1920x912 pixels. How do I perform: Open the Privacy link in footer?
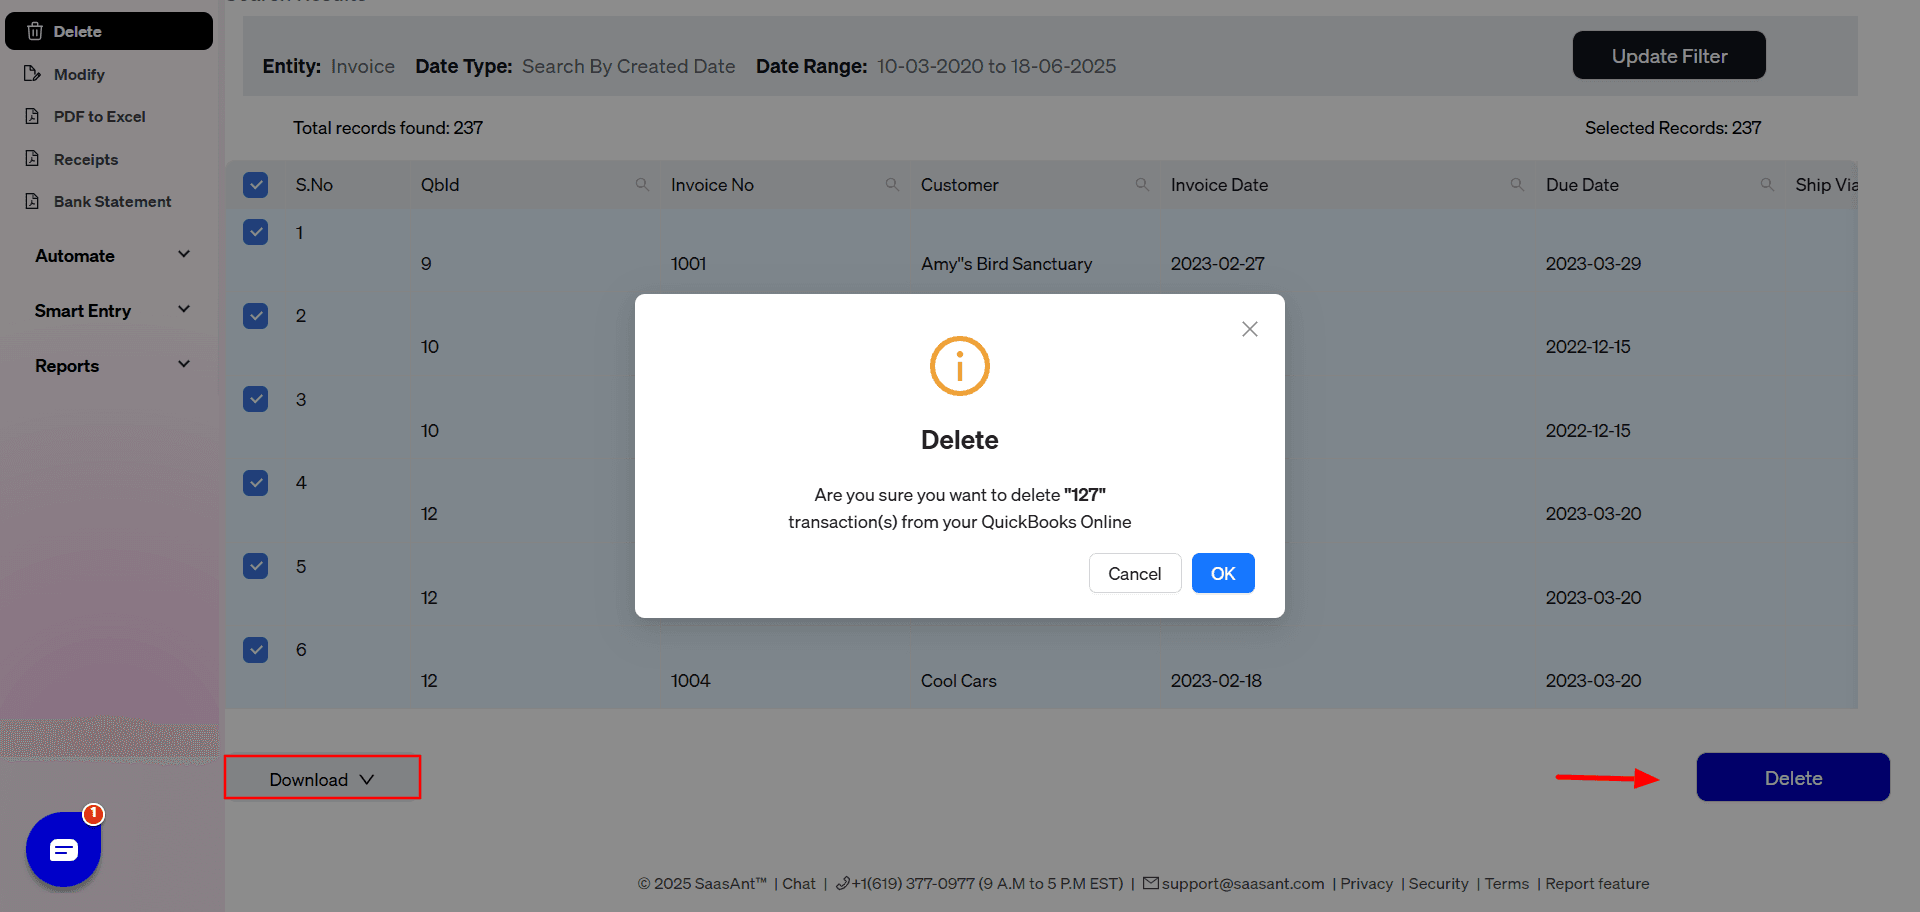1367,884
